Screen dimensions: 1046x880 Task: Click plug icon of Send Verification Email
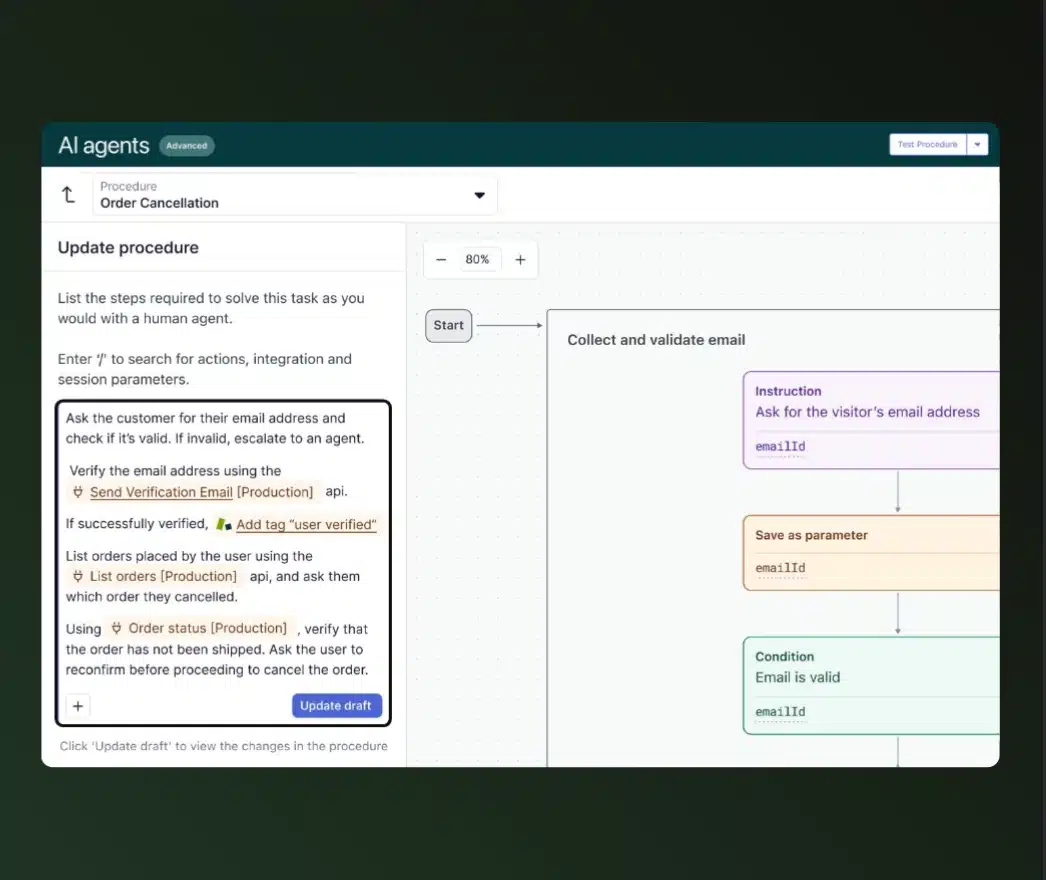(78, 492)
